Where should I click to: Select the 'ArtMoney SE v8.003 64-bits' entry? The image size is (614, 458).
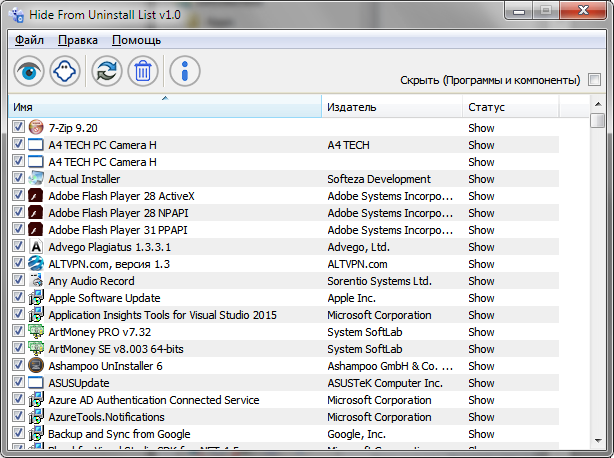116,349
